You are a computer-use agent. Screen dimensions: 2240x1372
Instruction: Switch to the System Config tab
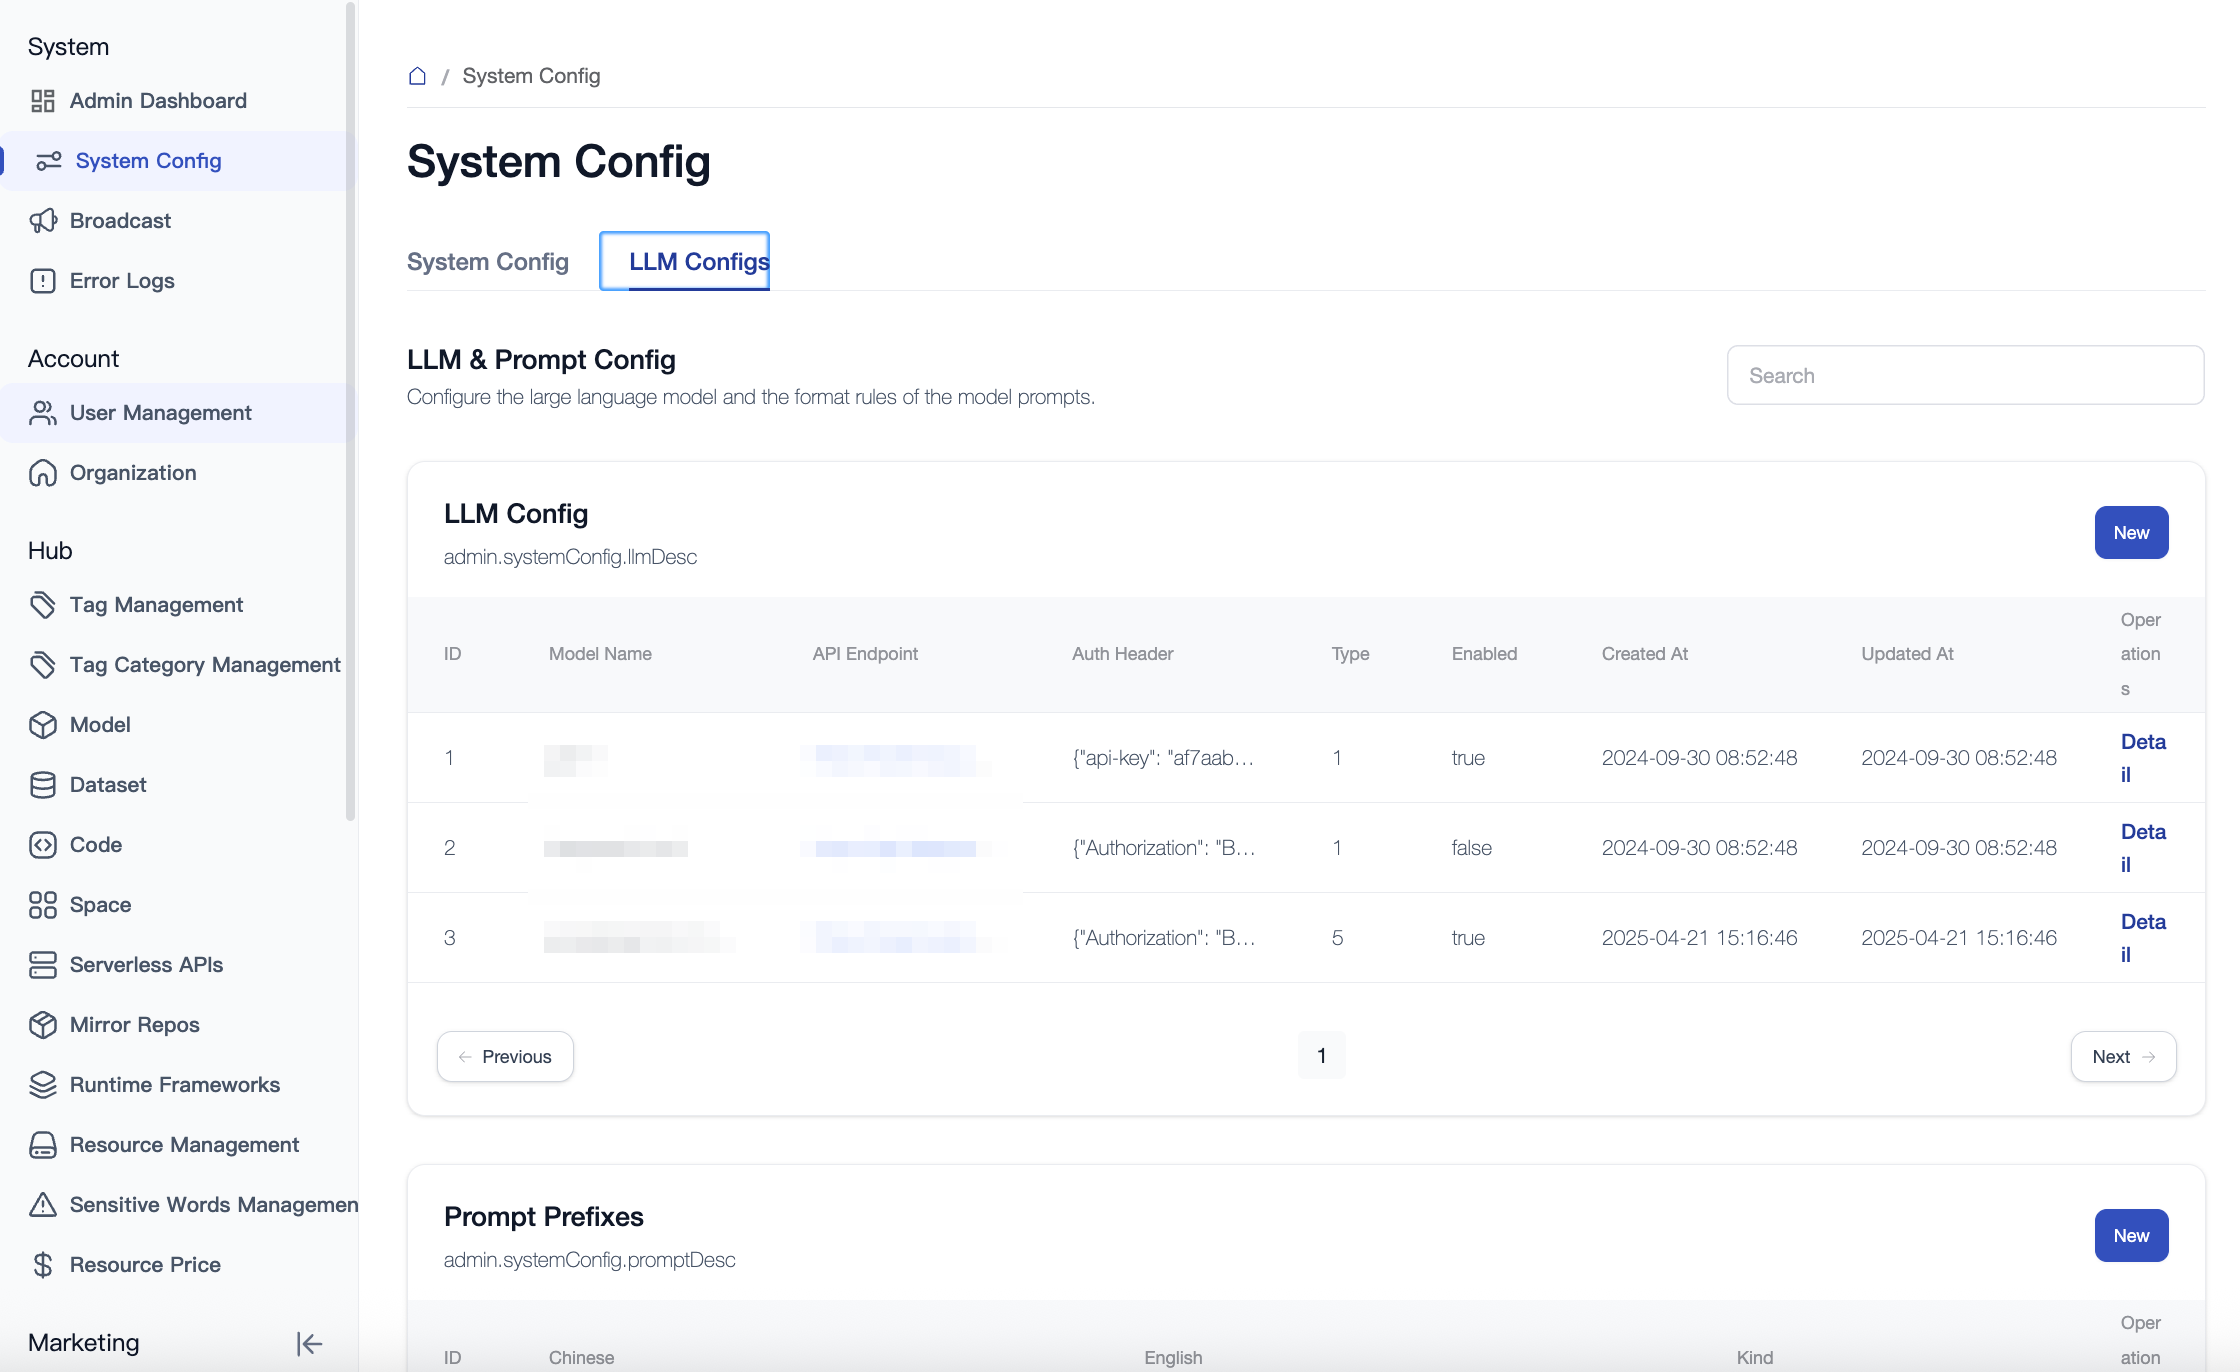[x=488, y=262]
